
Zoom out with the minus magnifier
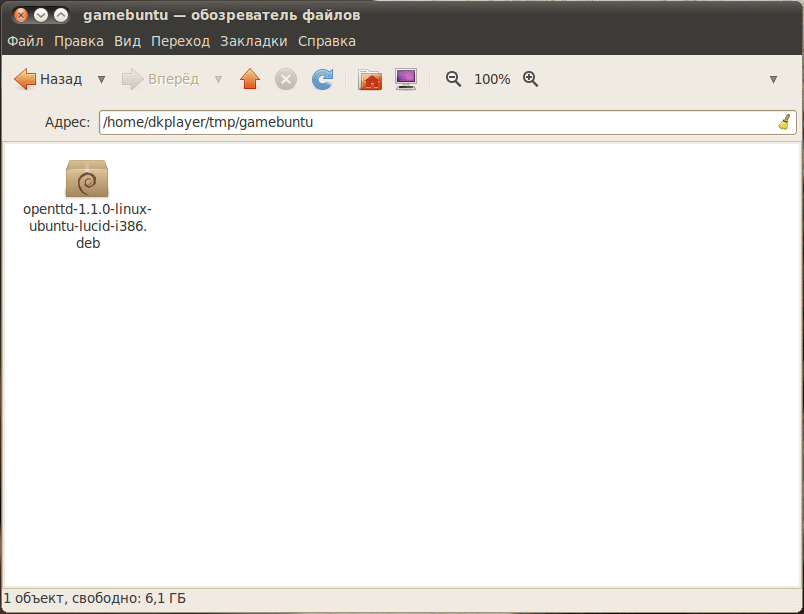pos(453,79)
